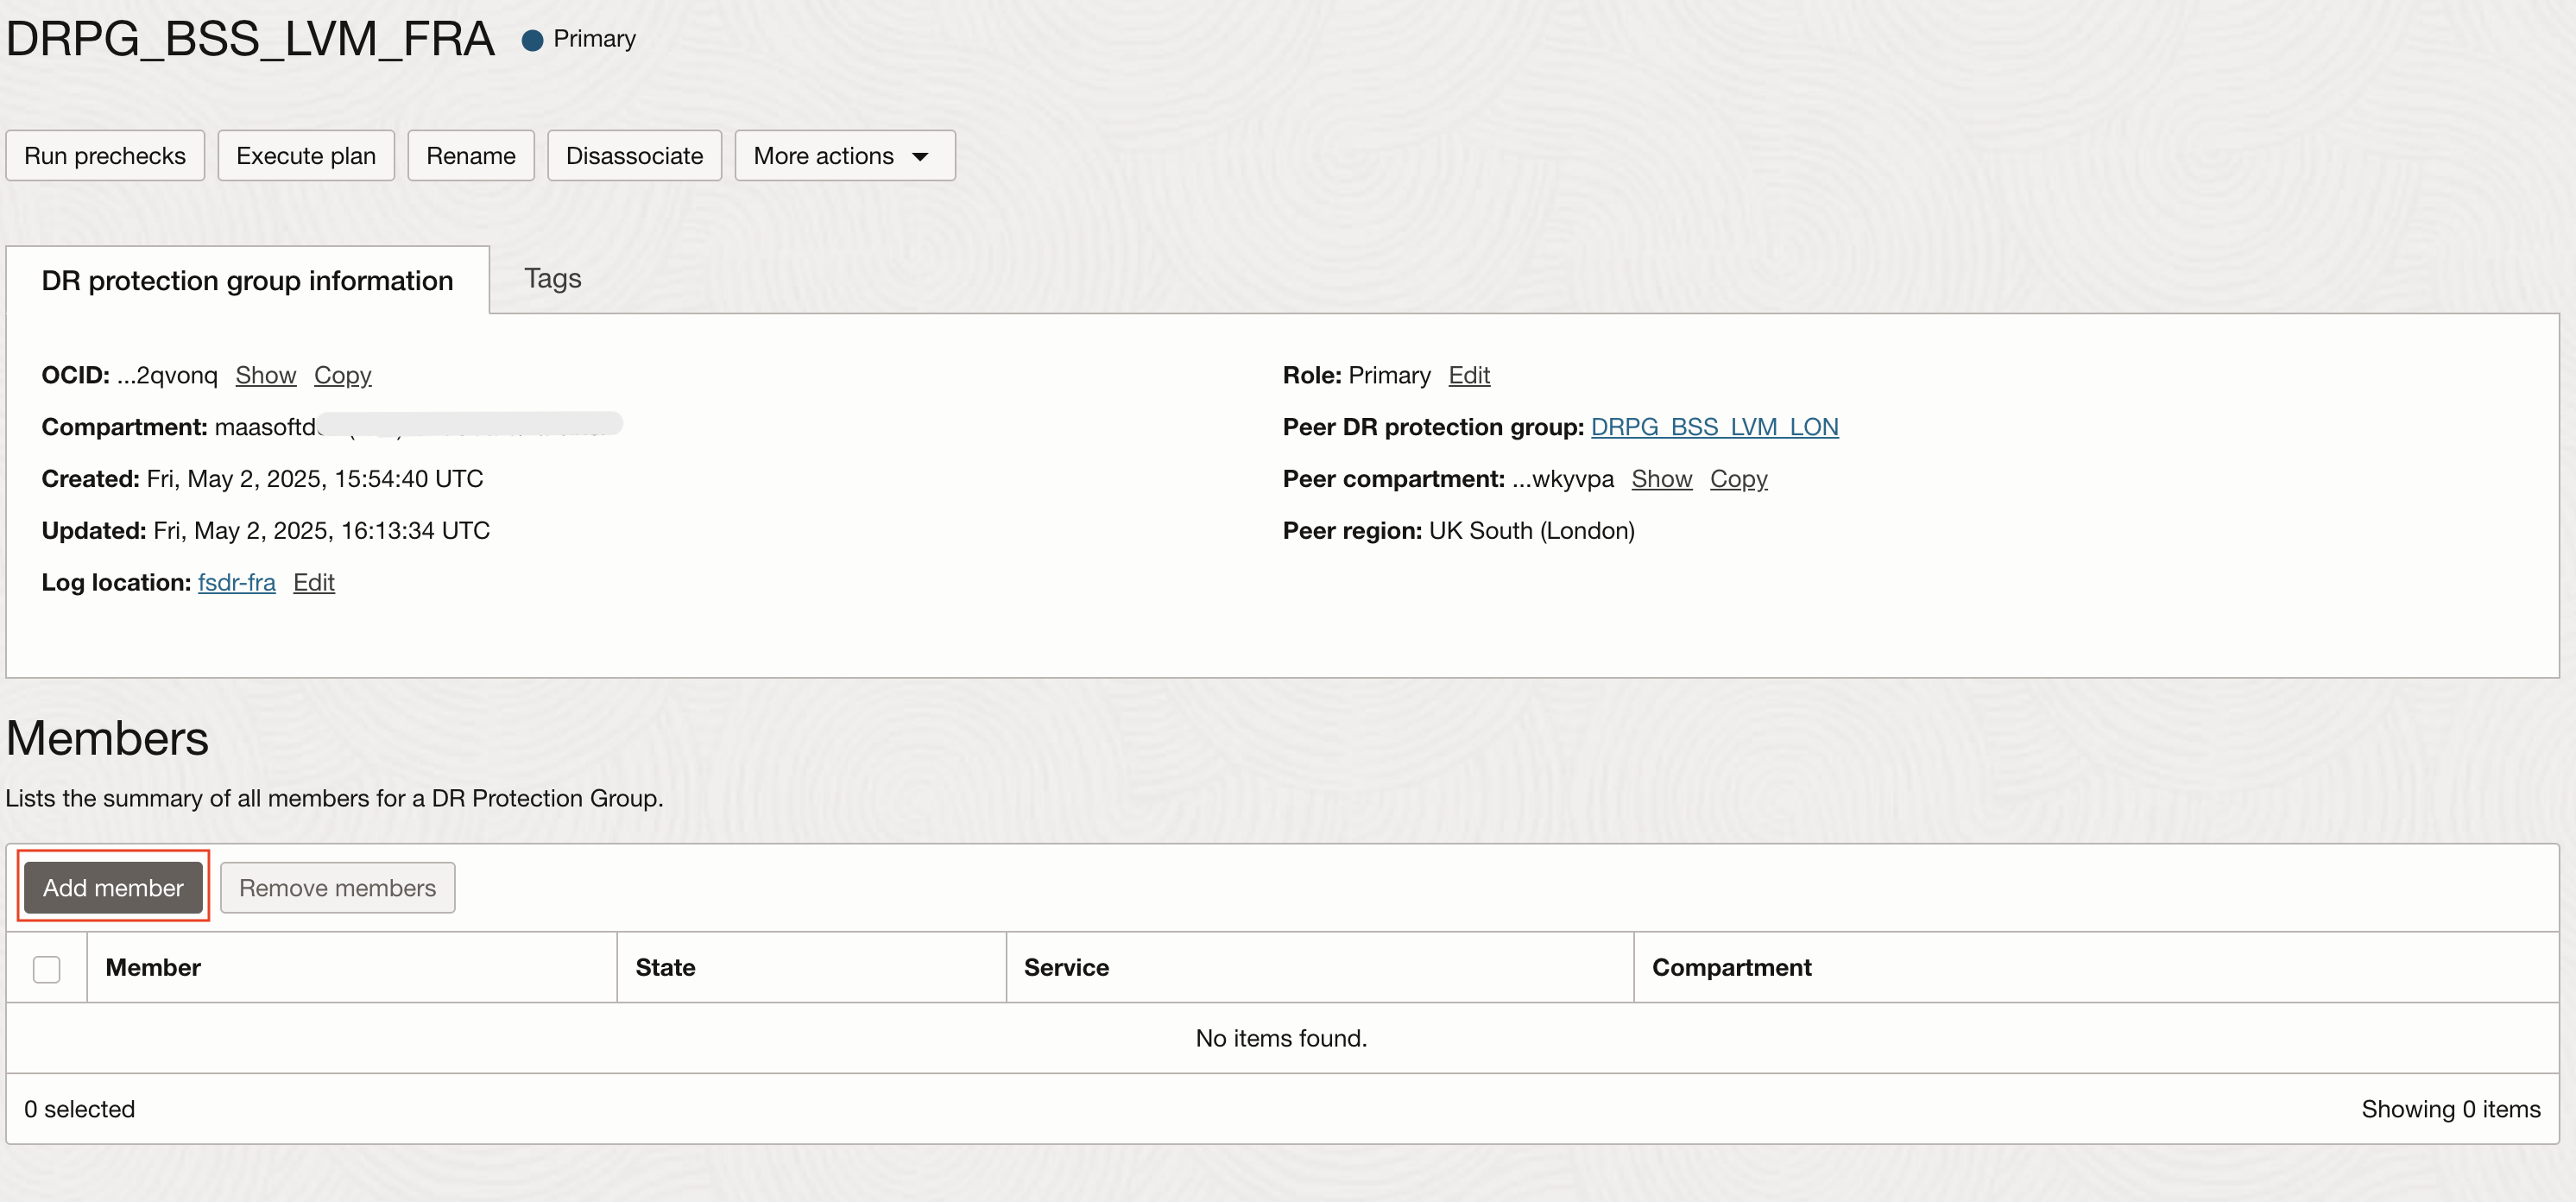Show the full OCID value
The height and width of the screenshot is (1202, 2576).
[x=265, y=375]
